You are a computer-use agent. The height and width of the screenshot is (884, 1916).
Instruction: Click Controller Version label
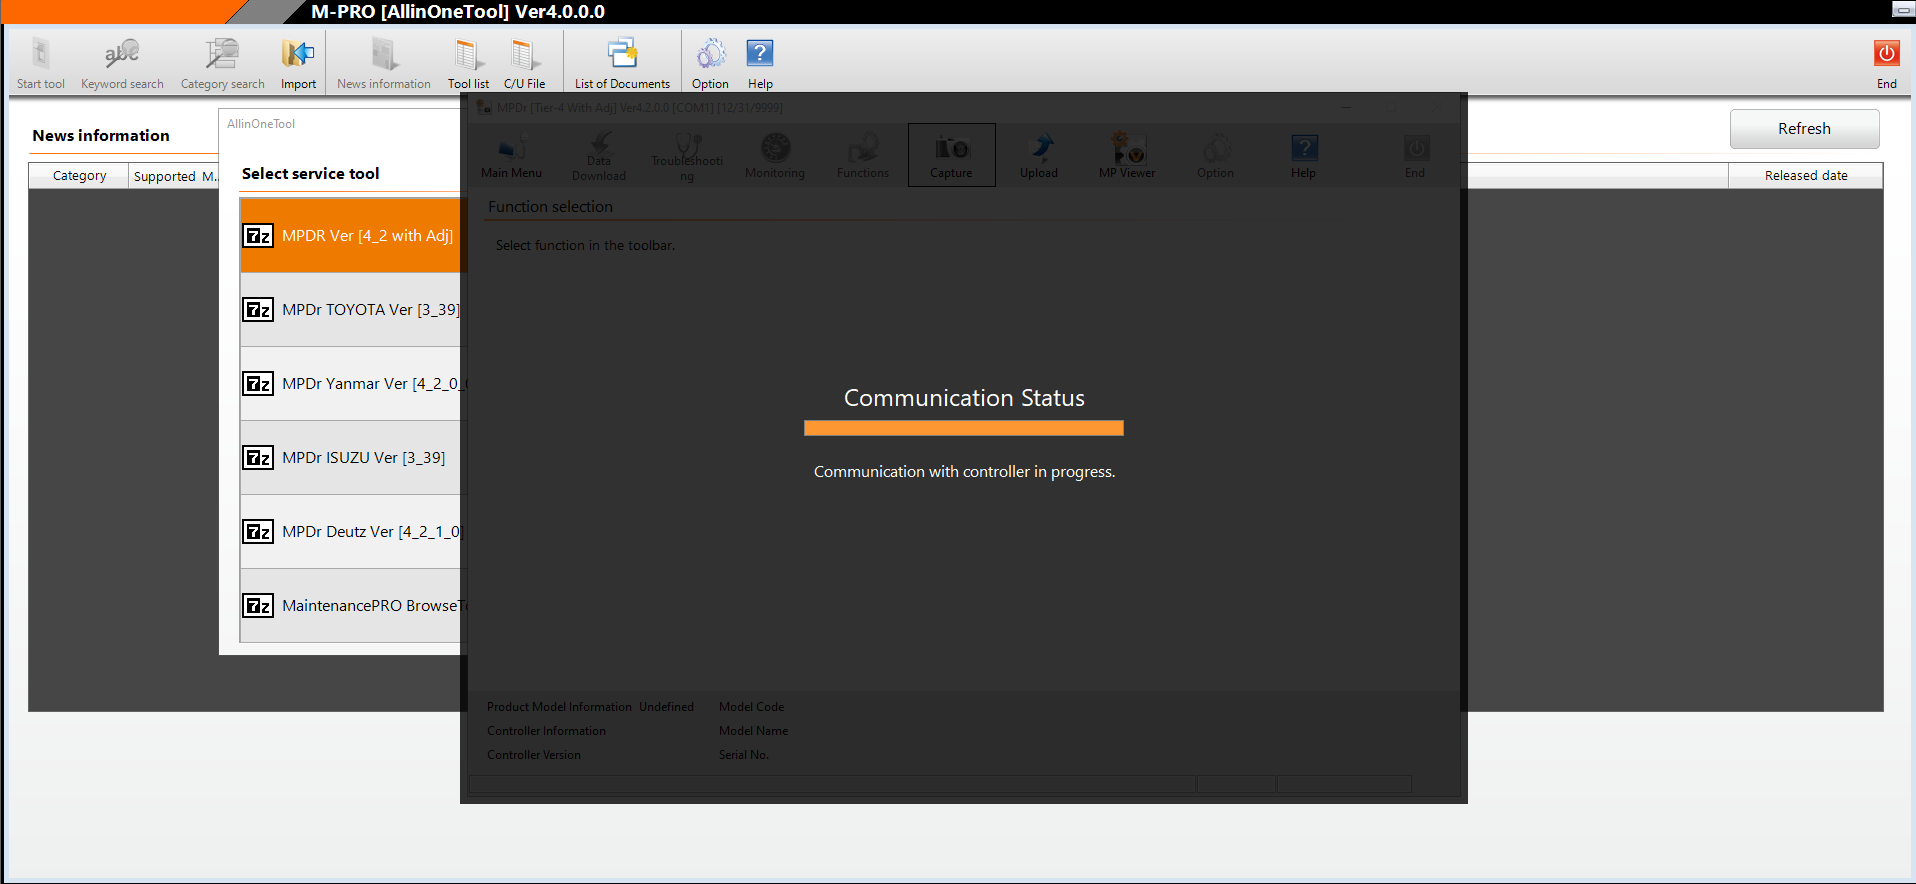pyautogui.click(x=534, y=755)
